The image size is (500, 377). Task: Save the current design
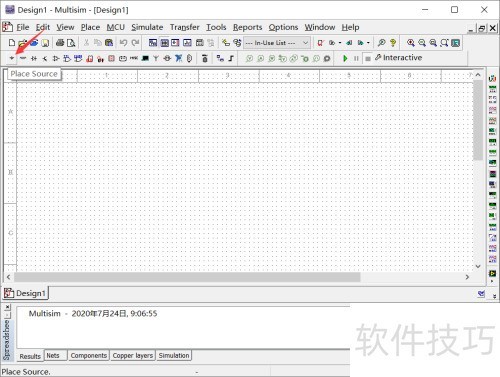coord(45,43)
